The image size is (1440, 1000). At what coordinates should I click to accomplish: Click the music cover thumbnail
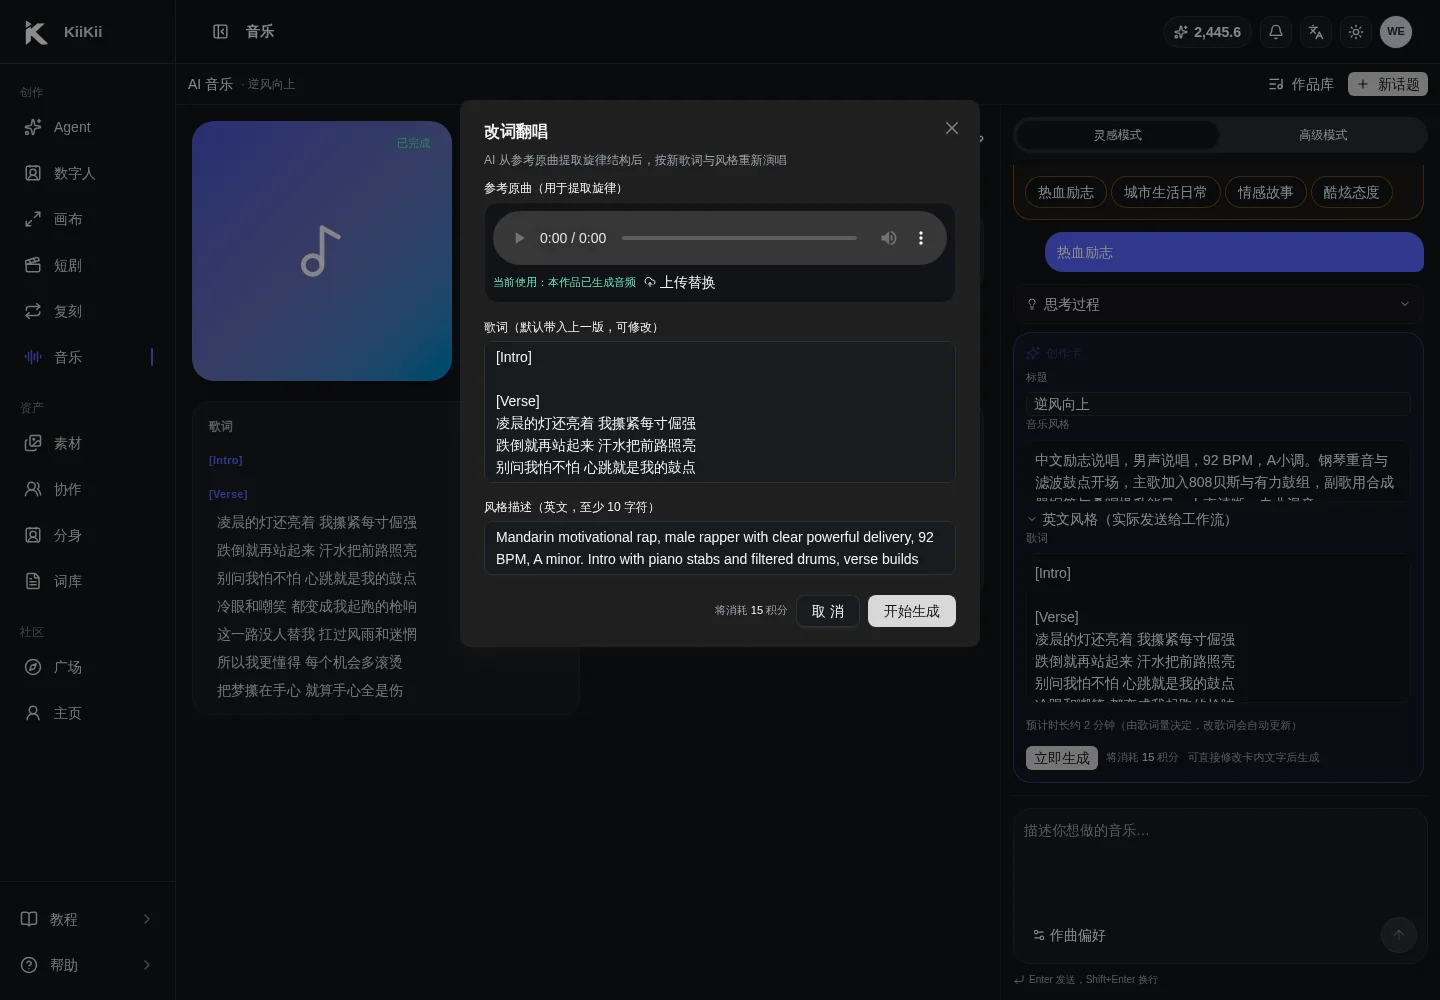point(322,251)
